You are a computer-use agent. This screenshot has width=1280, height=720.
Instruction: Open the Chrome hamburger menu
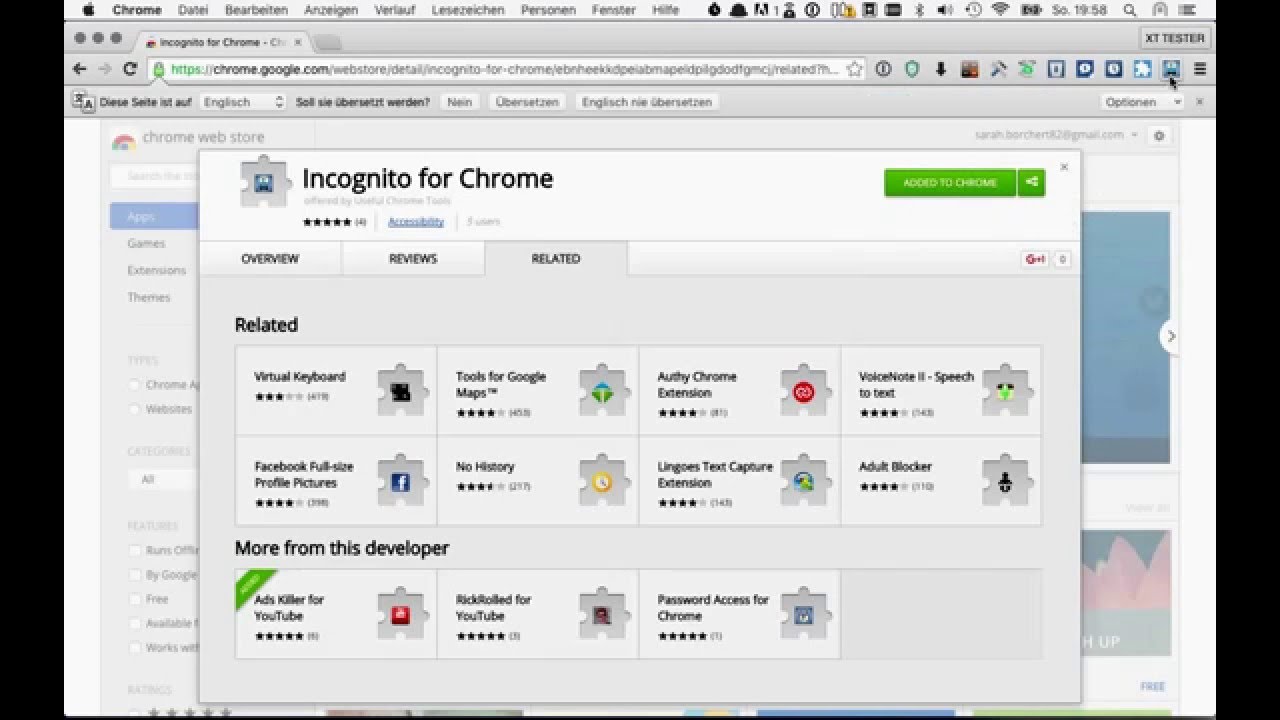tap(1200, 69)
